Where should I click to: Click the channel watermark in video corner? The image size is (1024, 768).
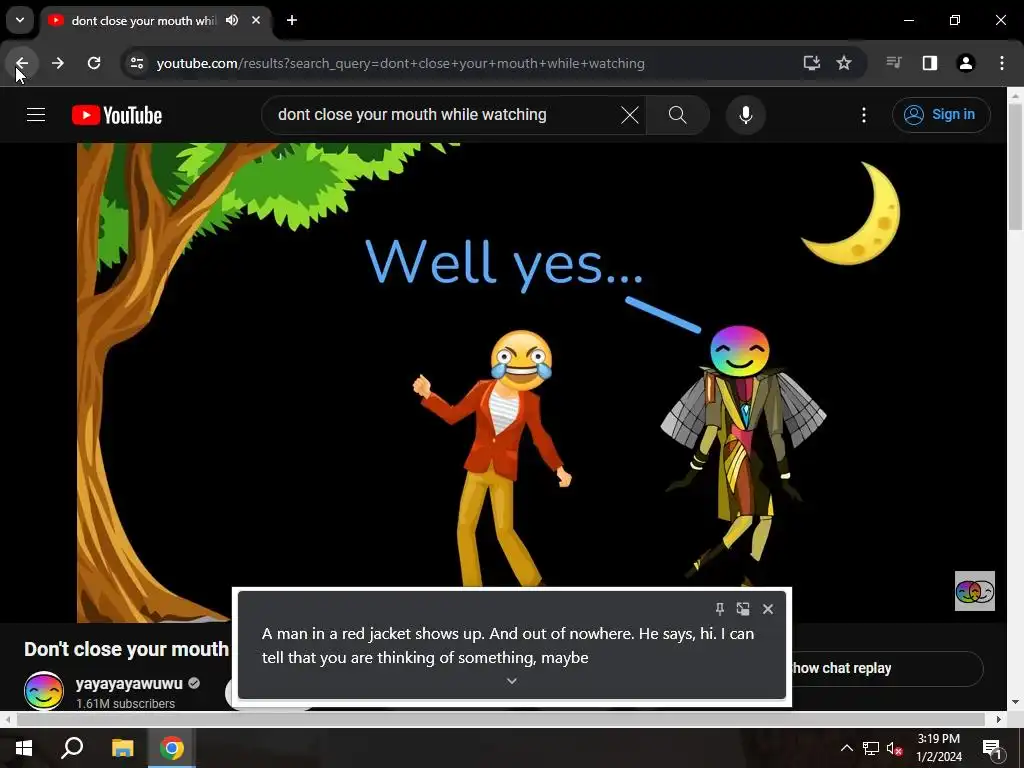(974, 591)
